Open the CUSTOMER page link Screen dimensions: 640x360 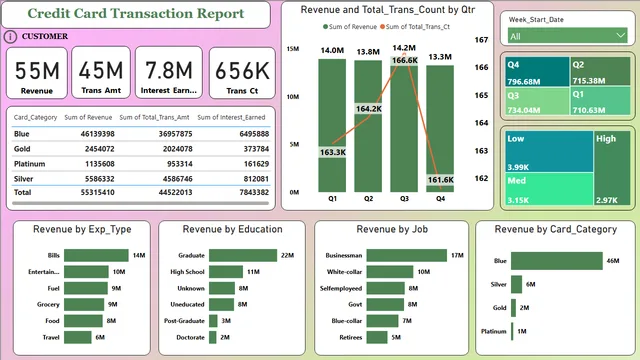pos(45,36)
